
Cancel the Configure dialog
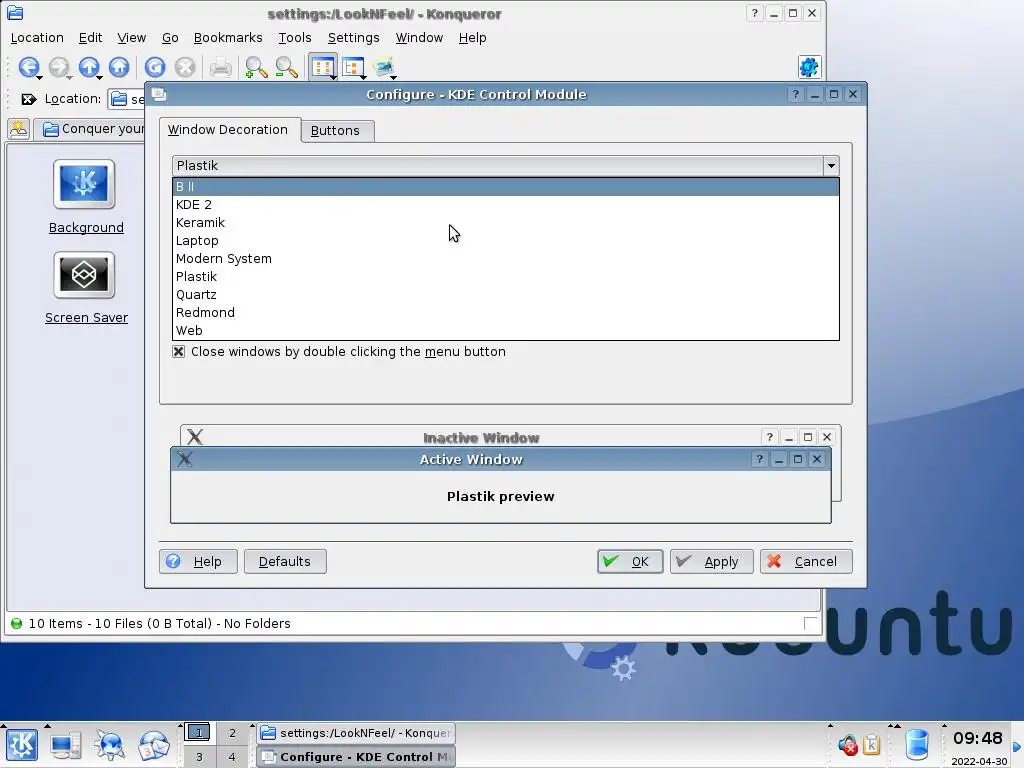(x=806, y=562)
